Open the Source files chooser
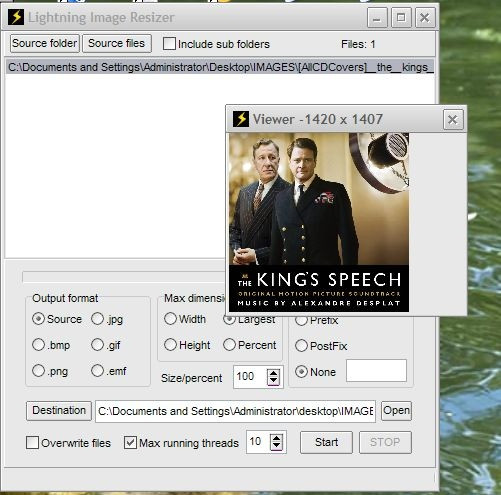Image resolution: width=501 pixels, height=495 pixels. click(x=117, y=43)
